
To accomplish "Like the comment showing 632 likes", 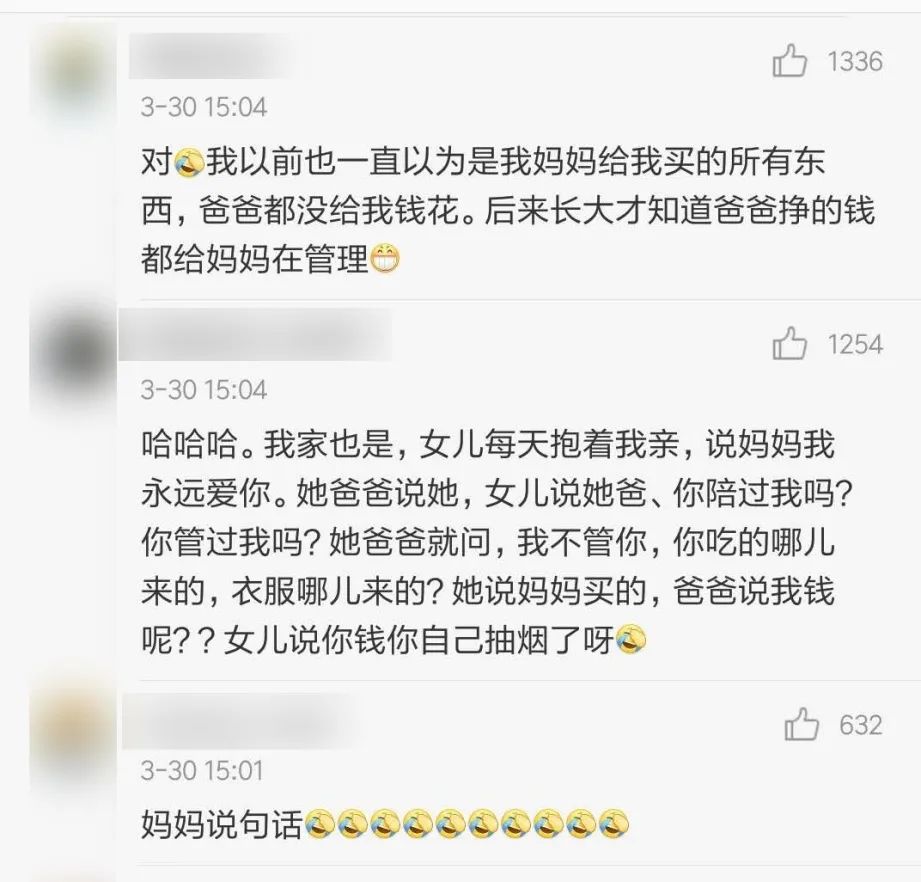I will click(801, 724).
